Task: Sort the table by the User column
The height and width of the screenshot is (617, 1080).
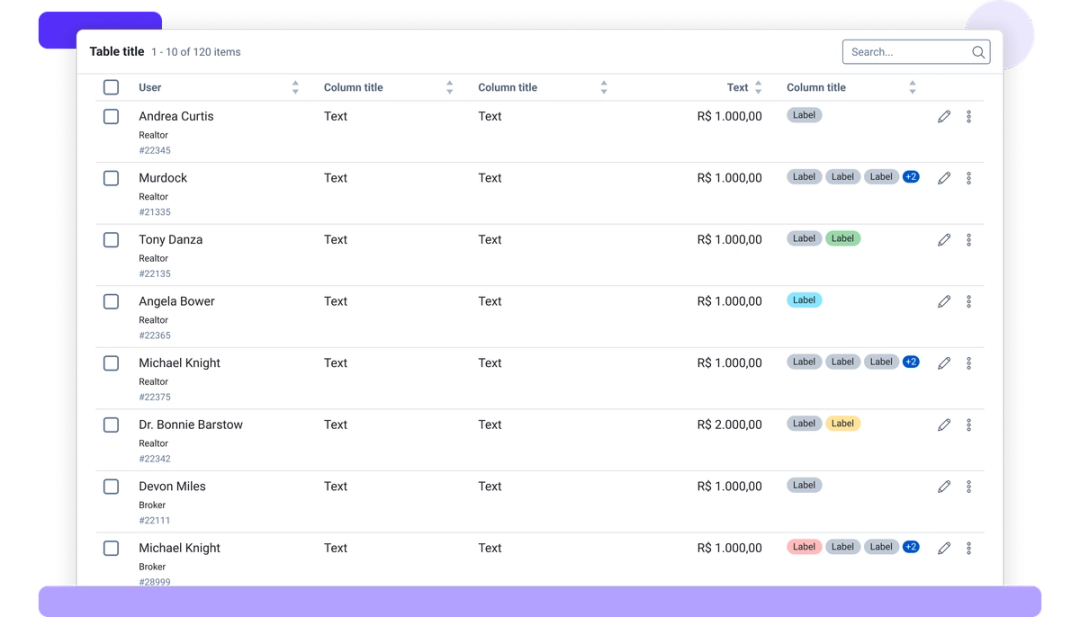Action: coord(295,87)
